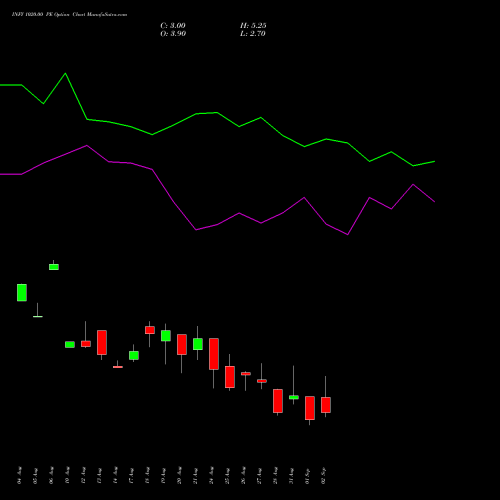Select the red candlestick for 25 Aug

(x=230, y=377)
